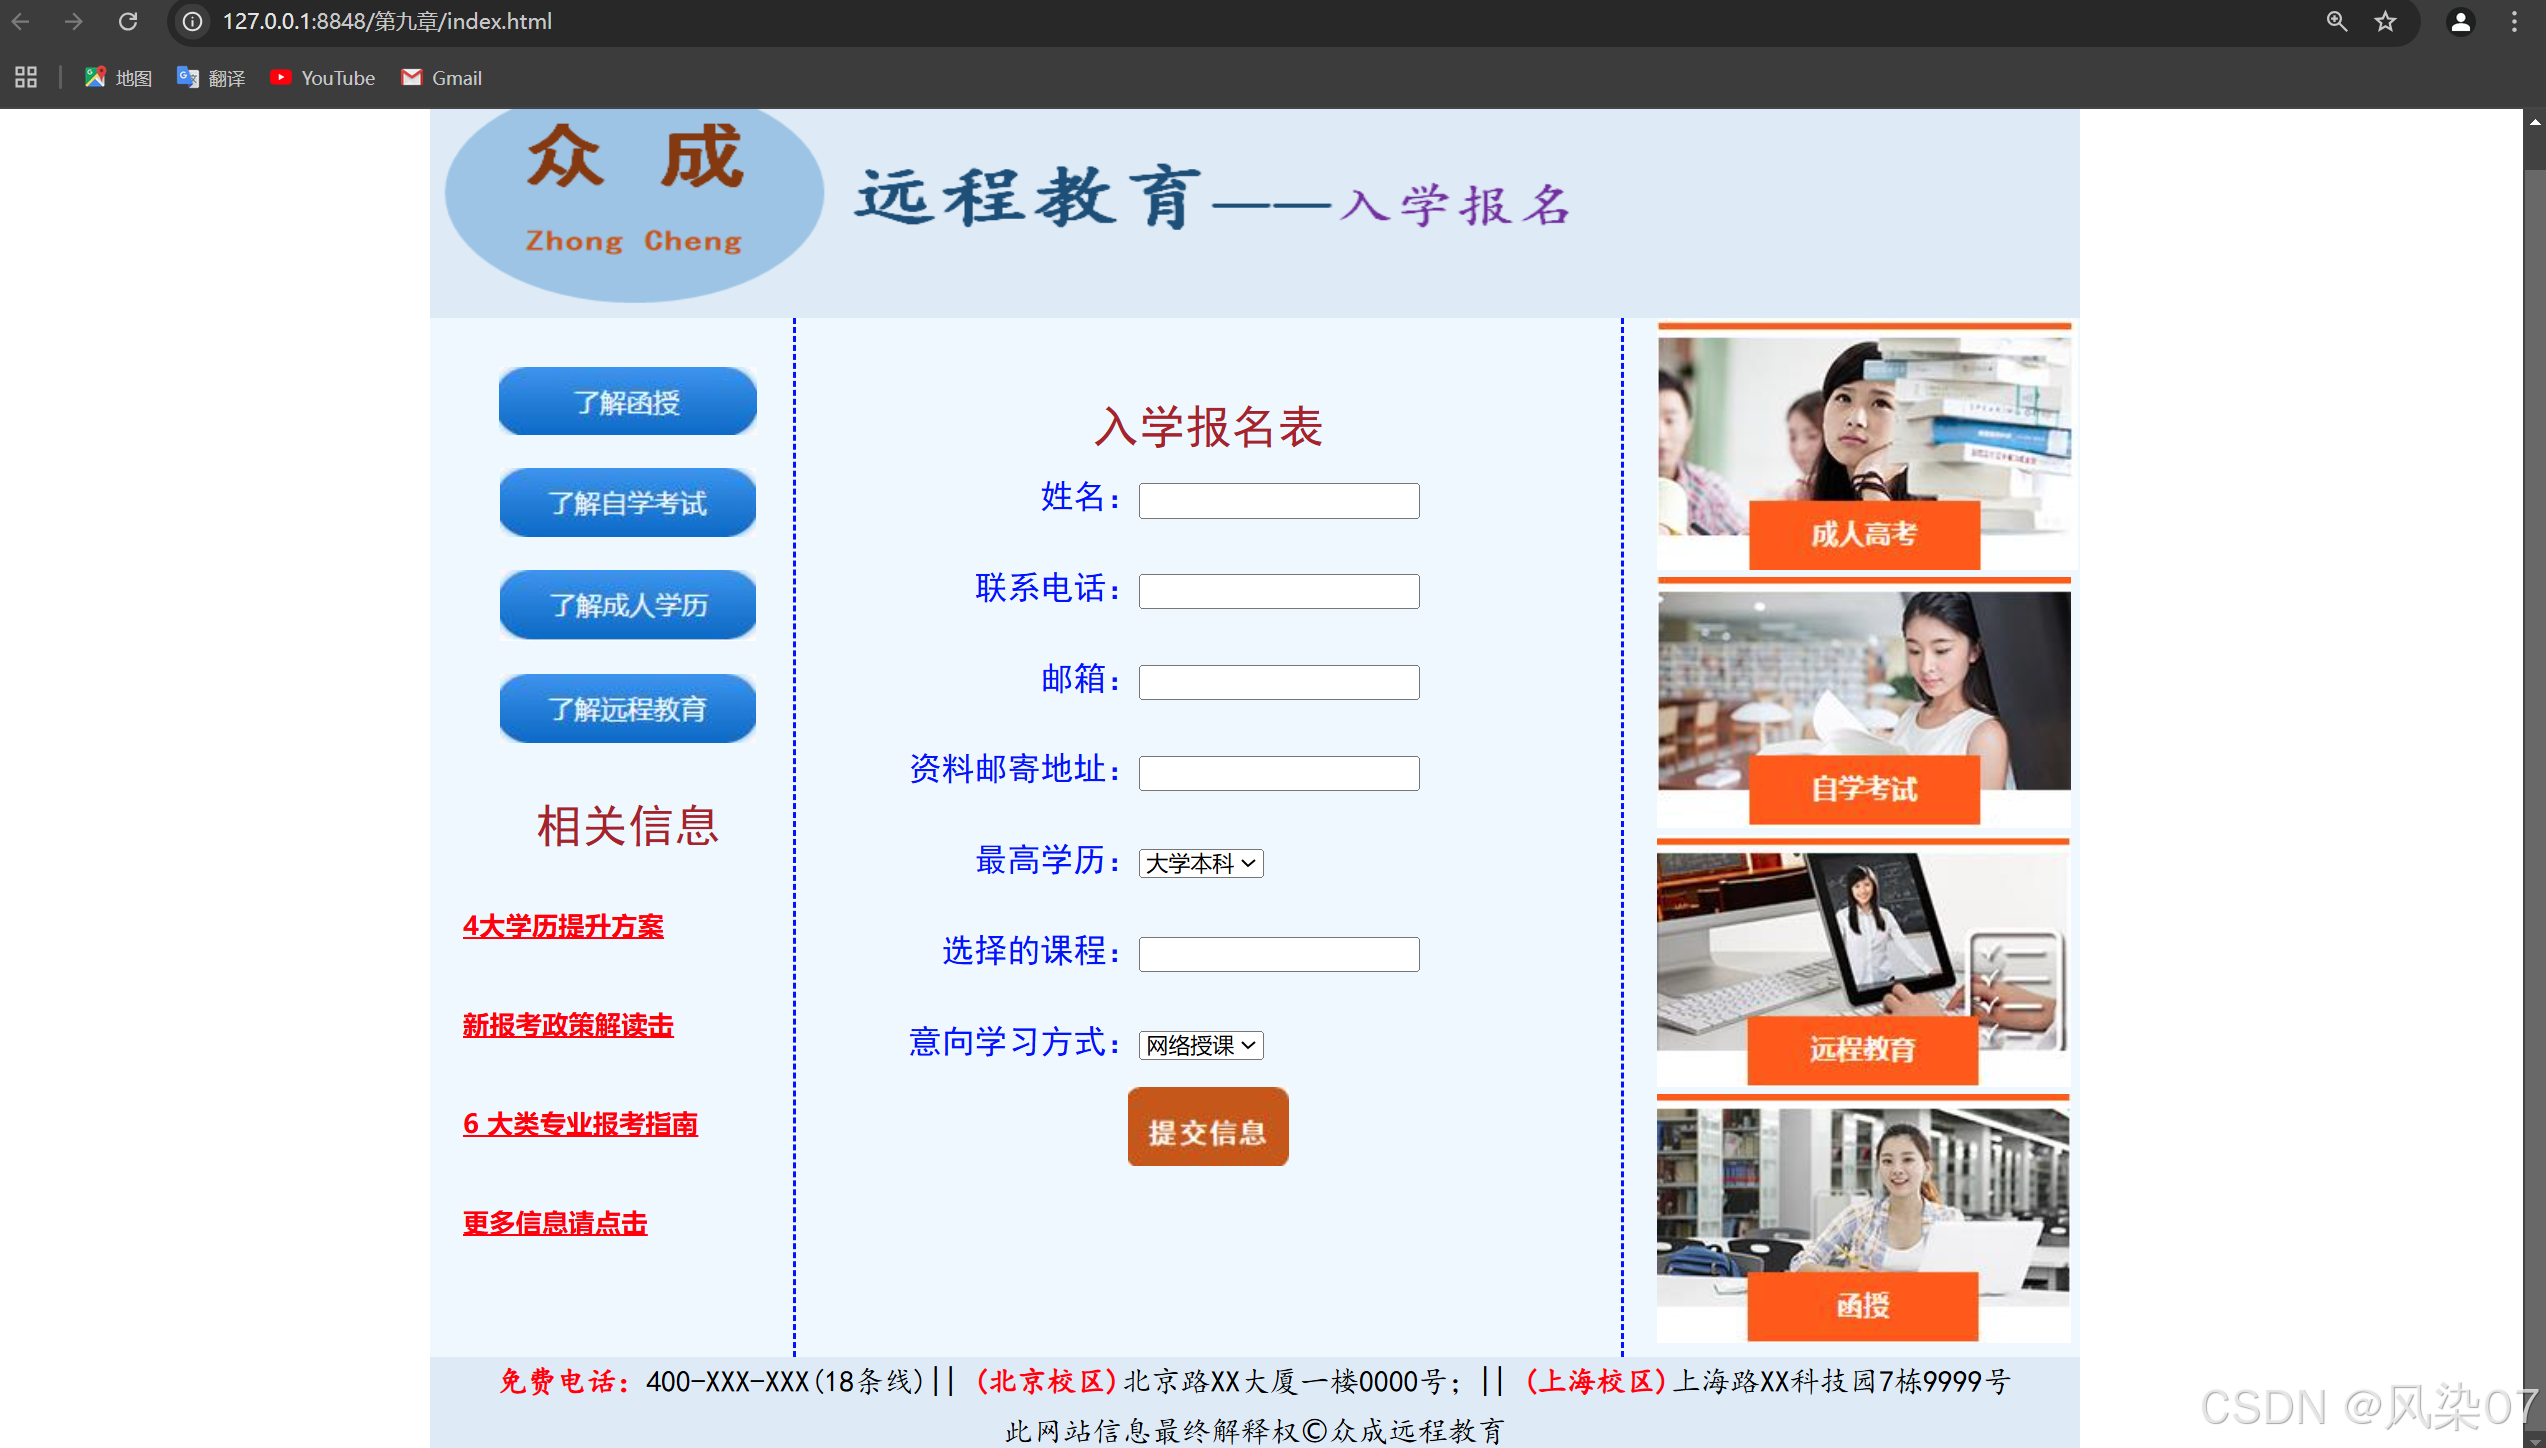Screen dimensions: 2546x1448
Task: Click the site info icon in address bar
Action: [x=193, y=21]
